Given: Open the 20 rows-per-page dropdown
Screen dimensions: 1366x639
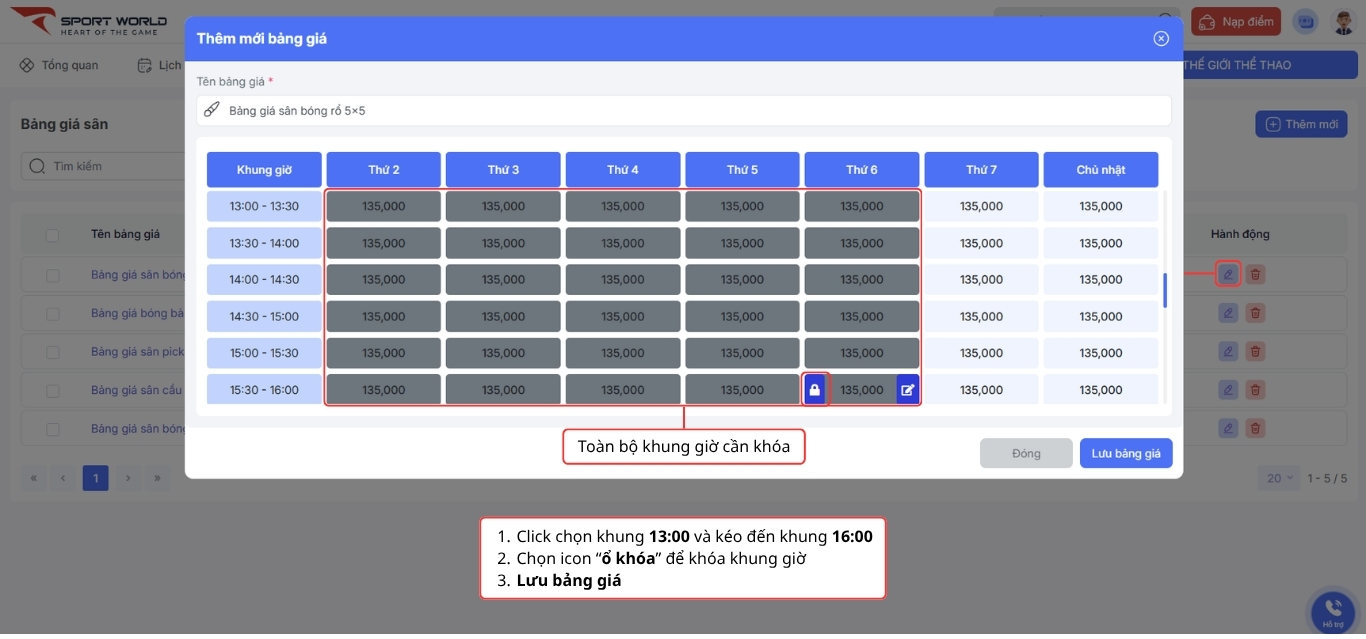Looking at the screenshot, I should point(1280,478).
